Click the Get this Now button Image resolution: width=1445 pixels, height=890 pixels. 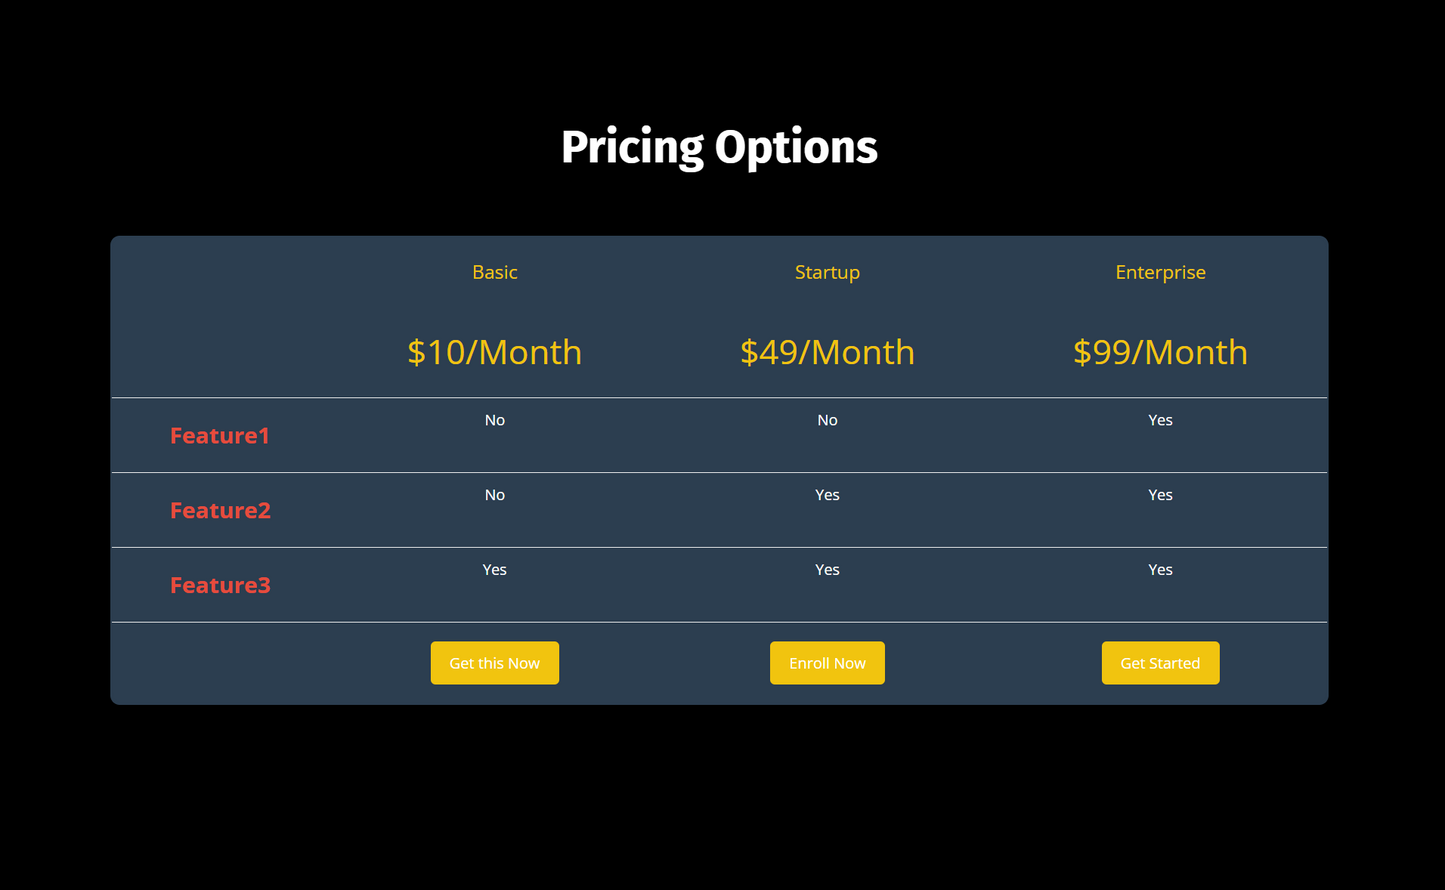(x=494, y=663)
